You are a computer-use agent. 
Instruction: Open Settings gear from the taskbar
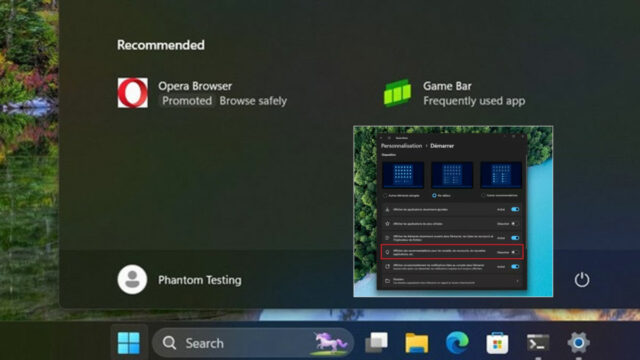point(578,342)
